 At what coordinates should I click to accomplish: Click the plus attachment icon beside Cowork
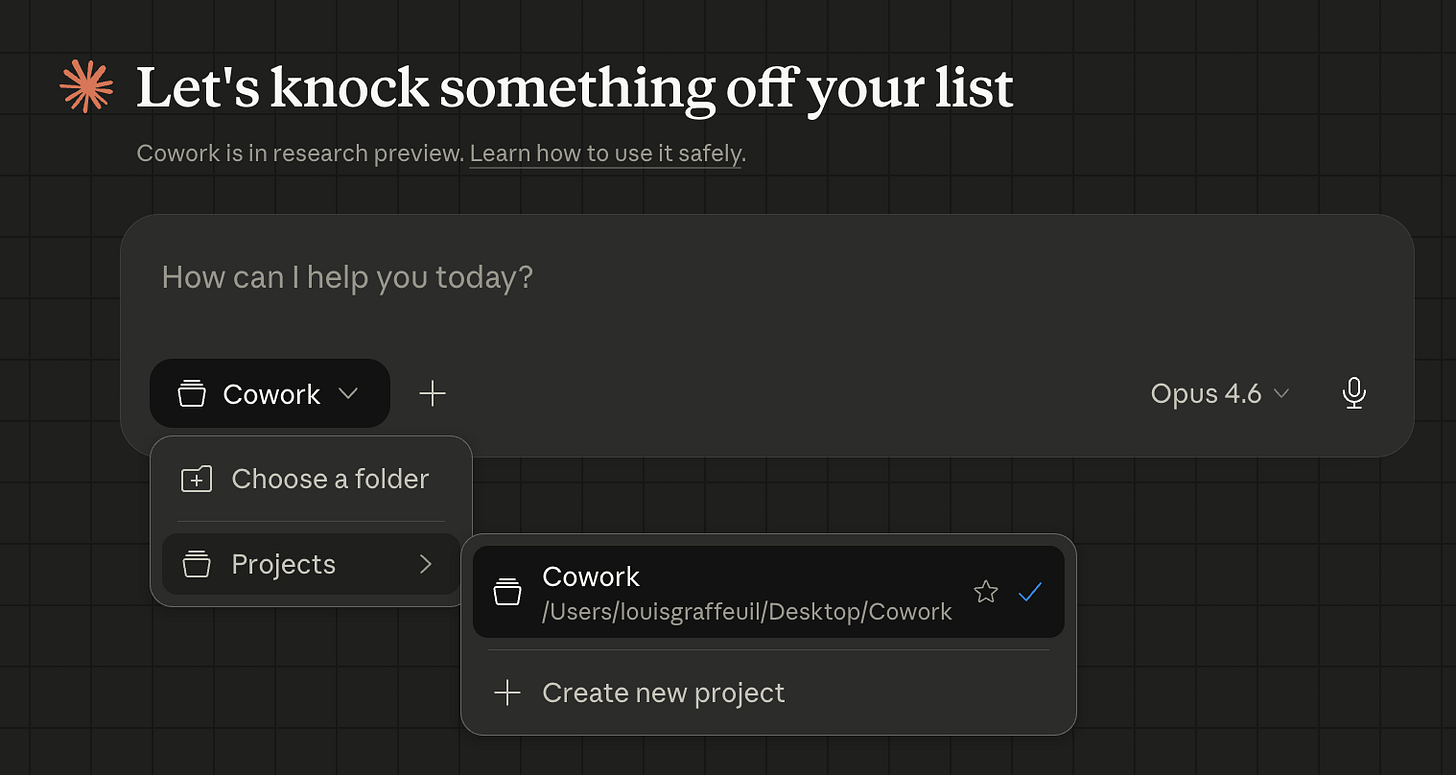(x=432, y=394)
